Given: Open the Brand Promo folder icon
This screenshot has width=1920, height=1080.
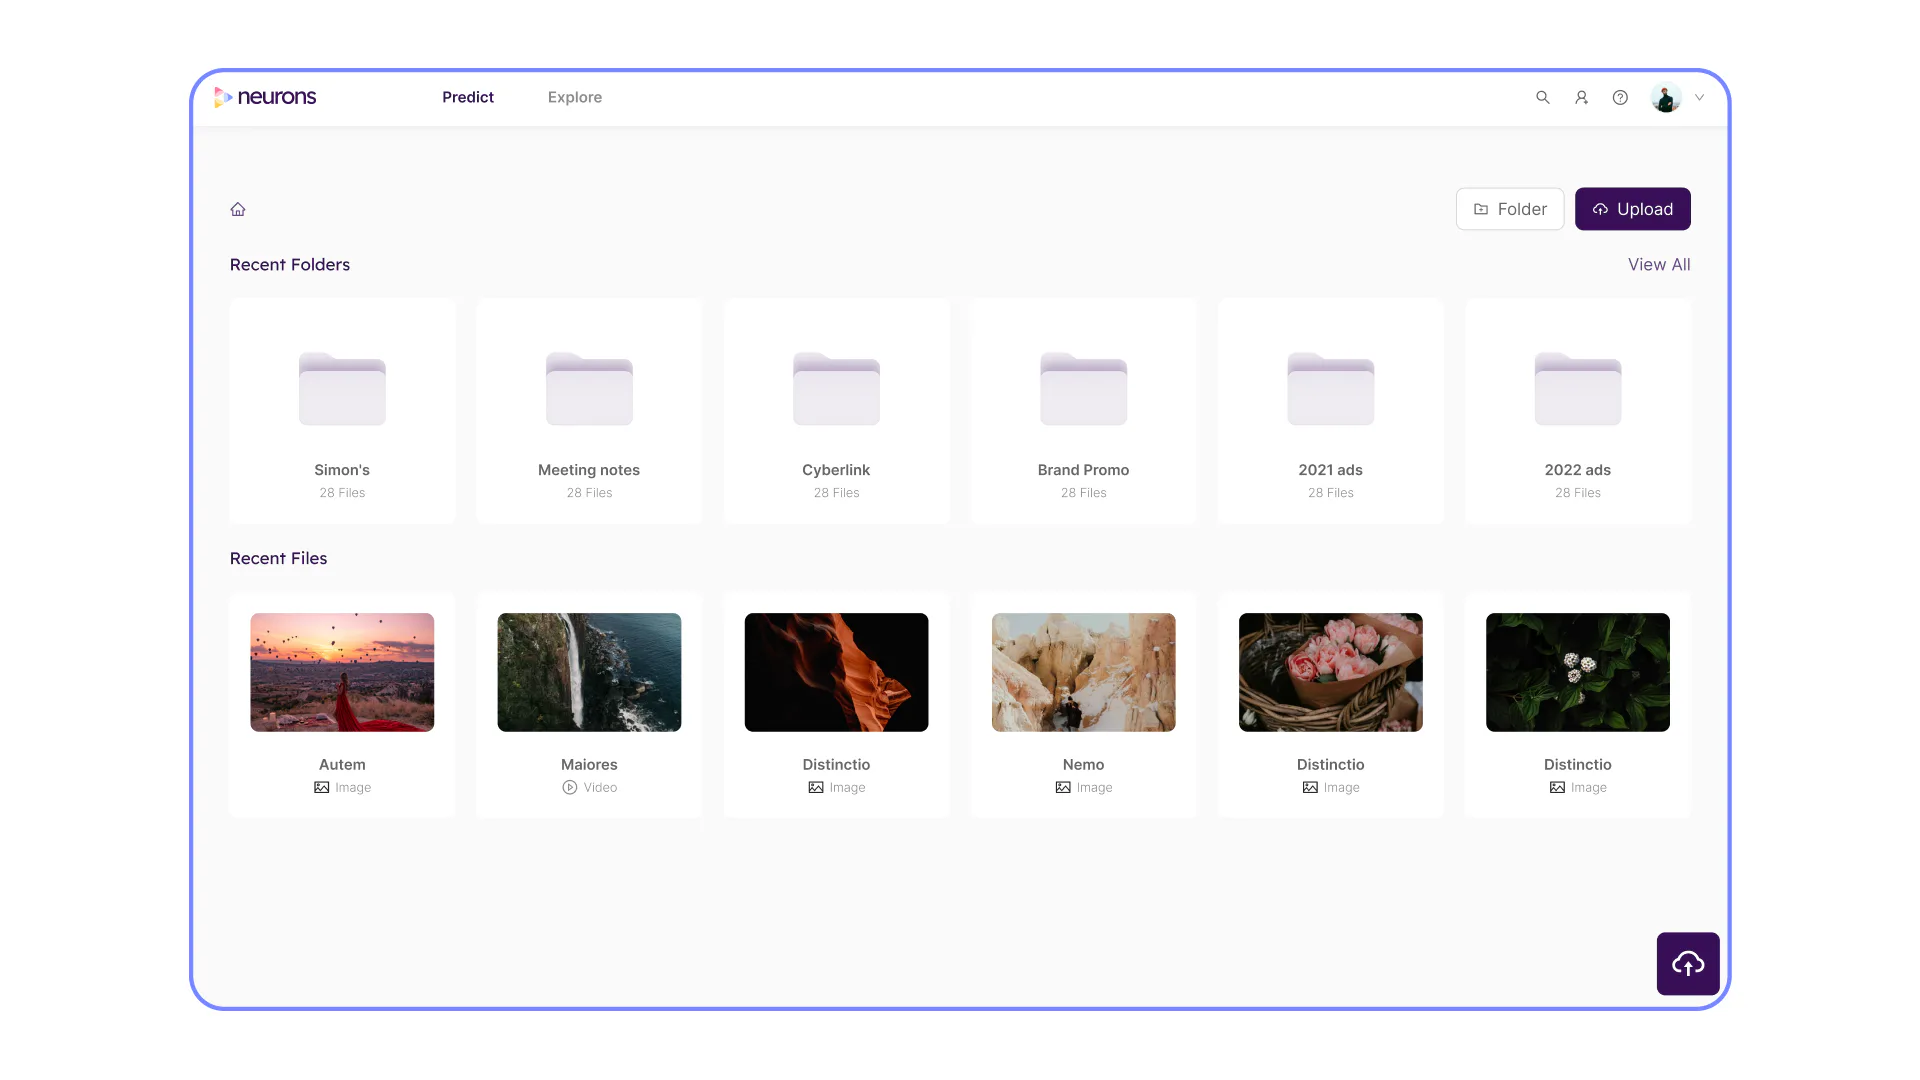Looking at the screenshot, I should [x=1083, y=389].
